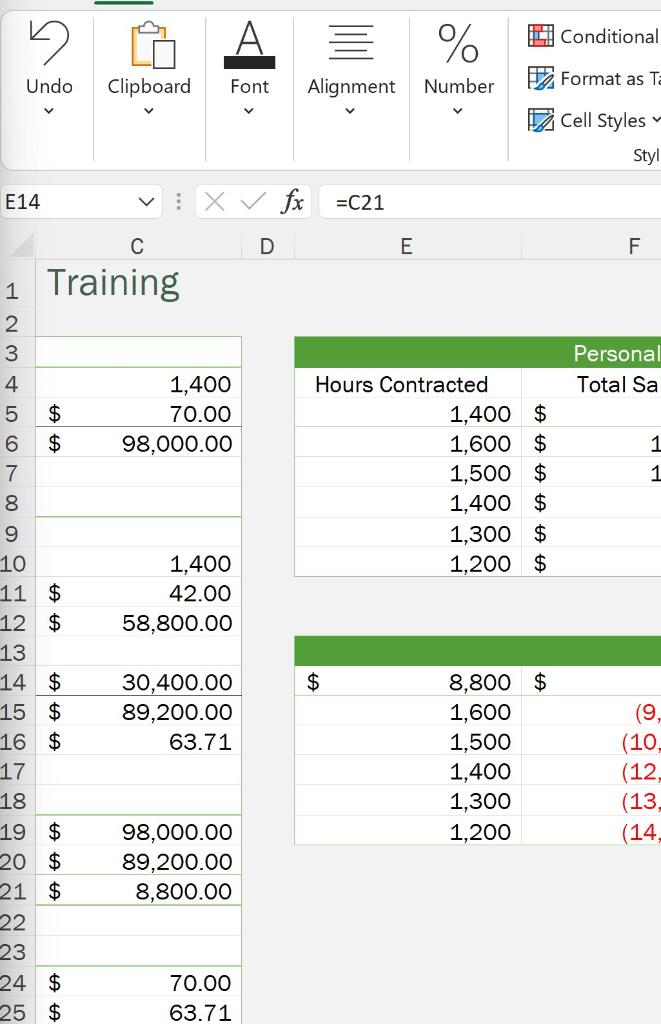Click Hours Contracted header cell

(408, 384)
